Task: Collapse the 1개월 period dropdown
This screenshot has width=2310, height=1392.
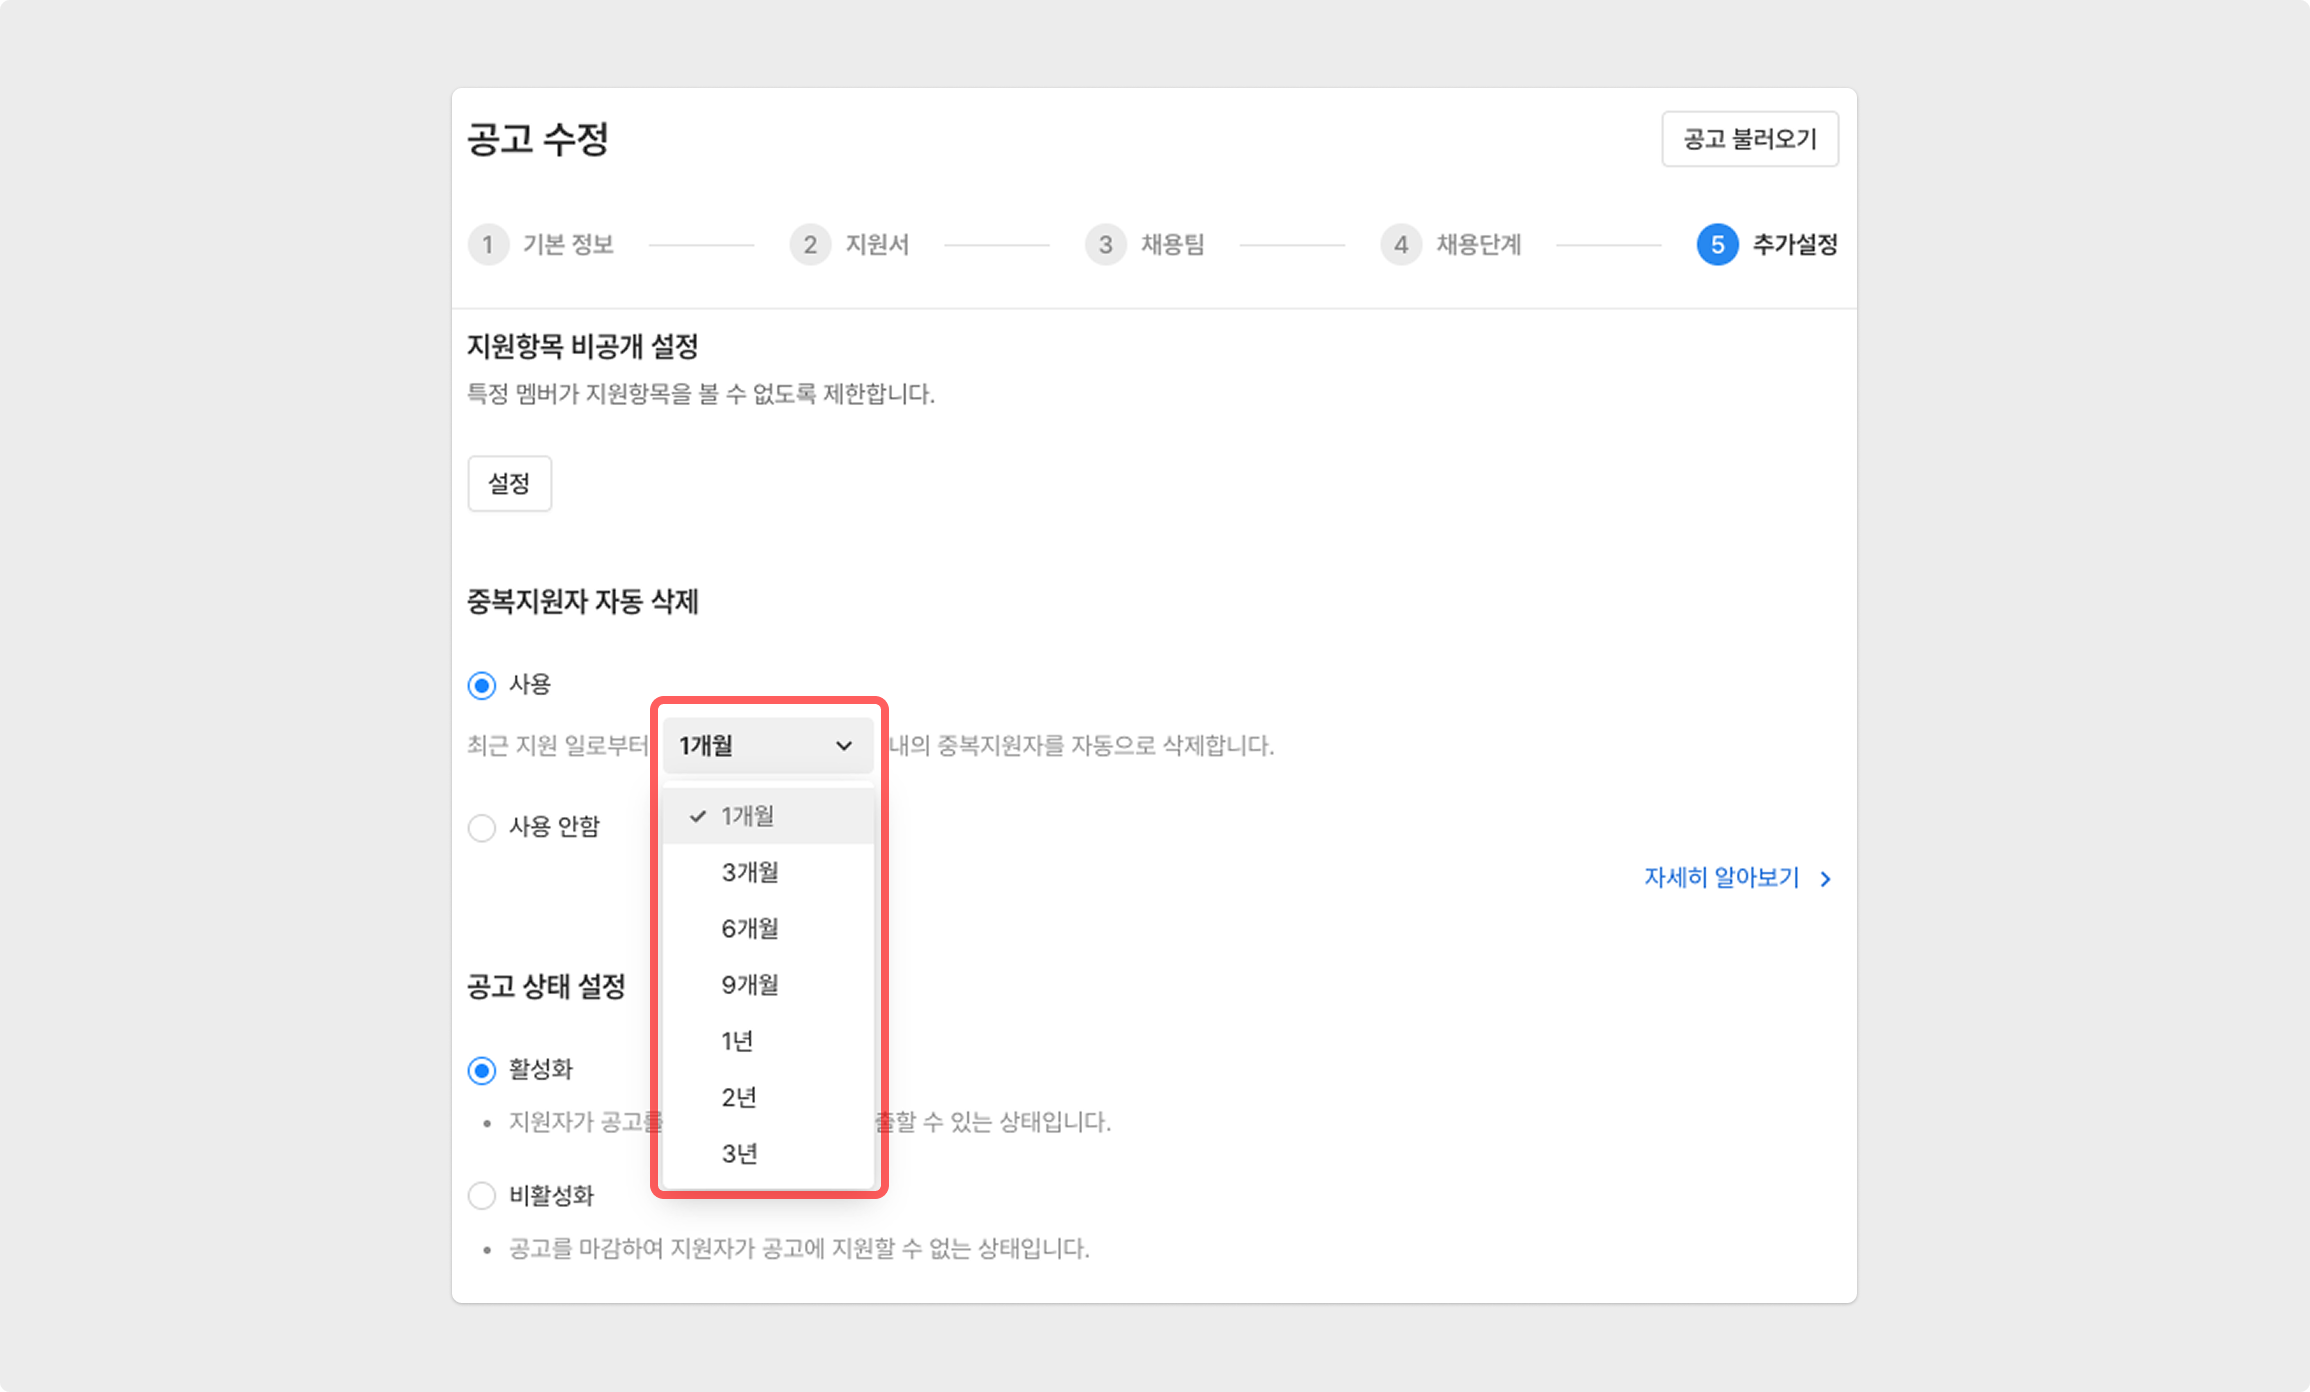Action: click(767, 746)
